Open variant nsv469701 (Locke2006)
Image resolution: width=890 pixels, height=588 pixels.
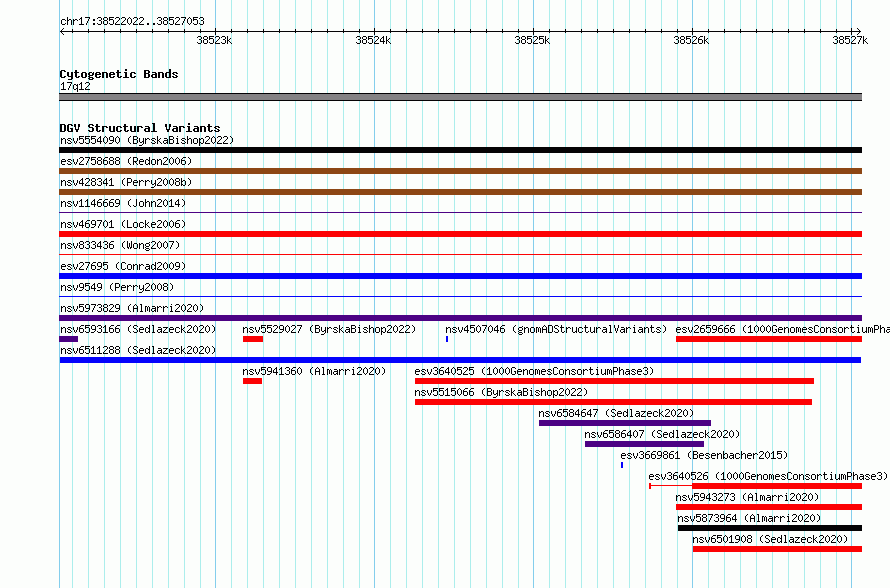click(123, 224)
